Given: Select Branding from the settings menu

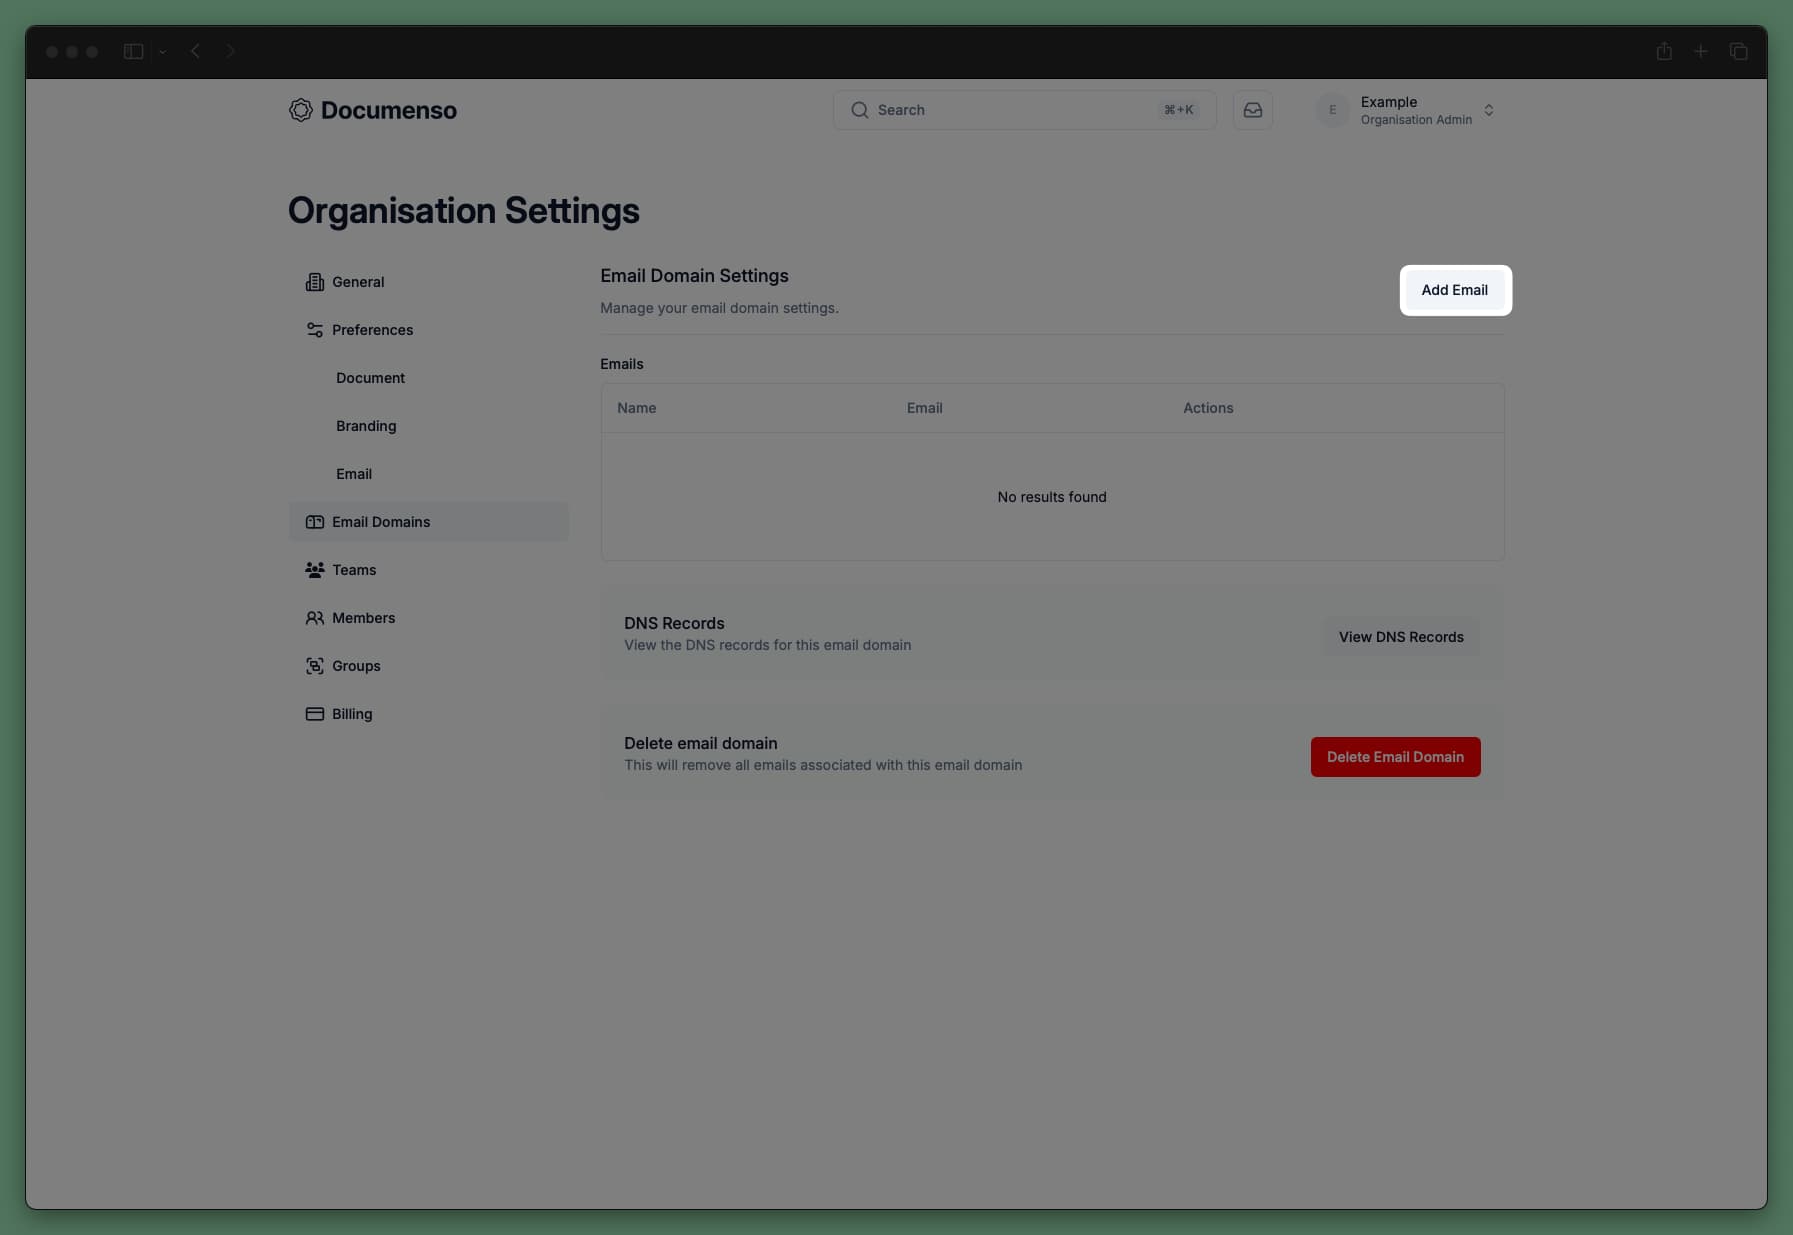Looking at the screenshot, I should click(366, 426).
